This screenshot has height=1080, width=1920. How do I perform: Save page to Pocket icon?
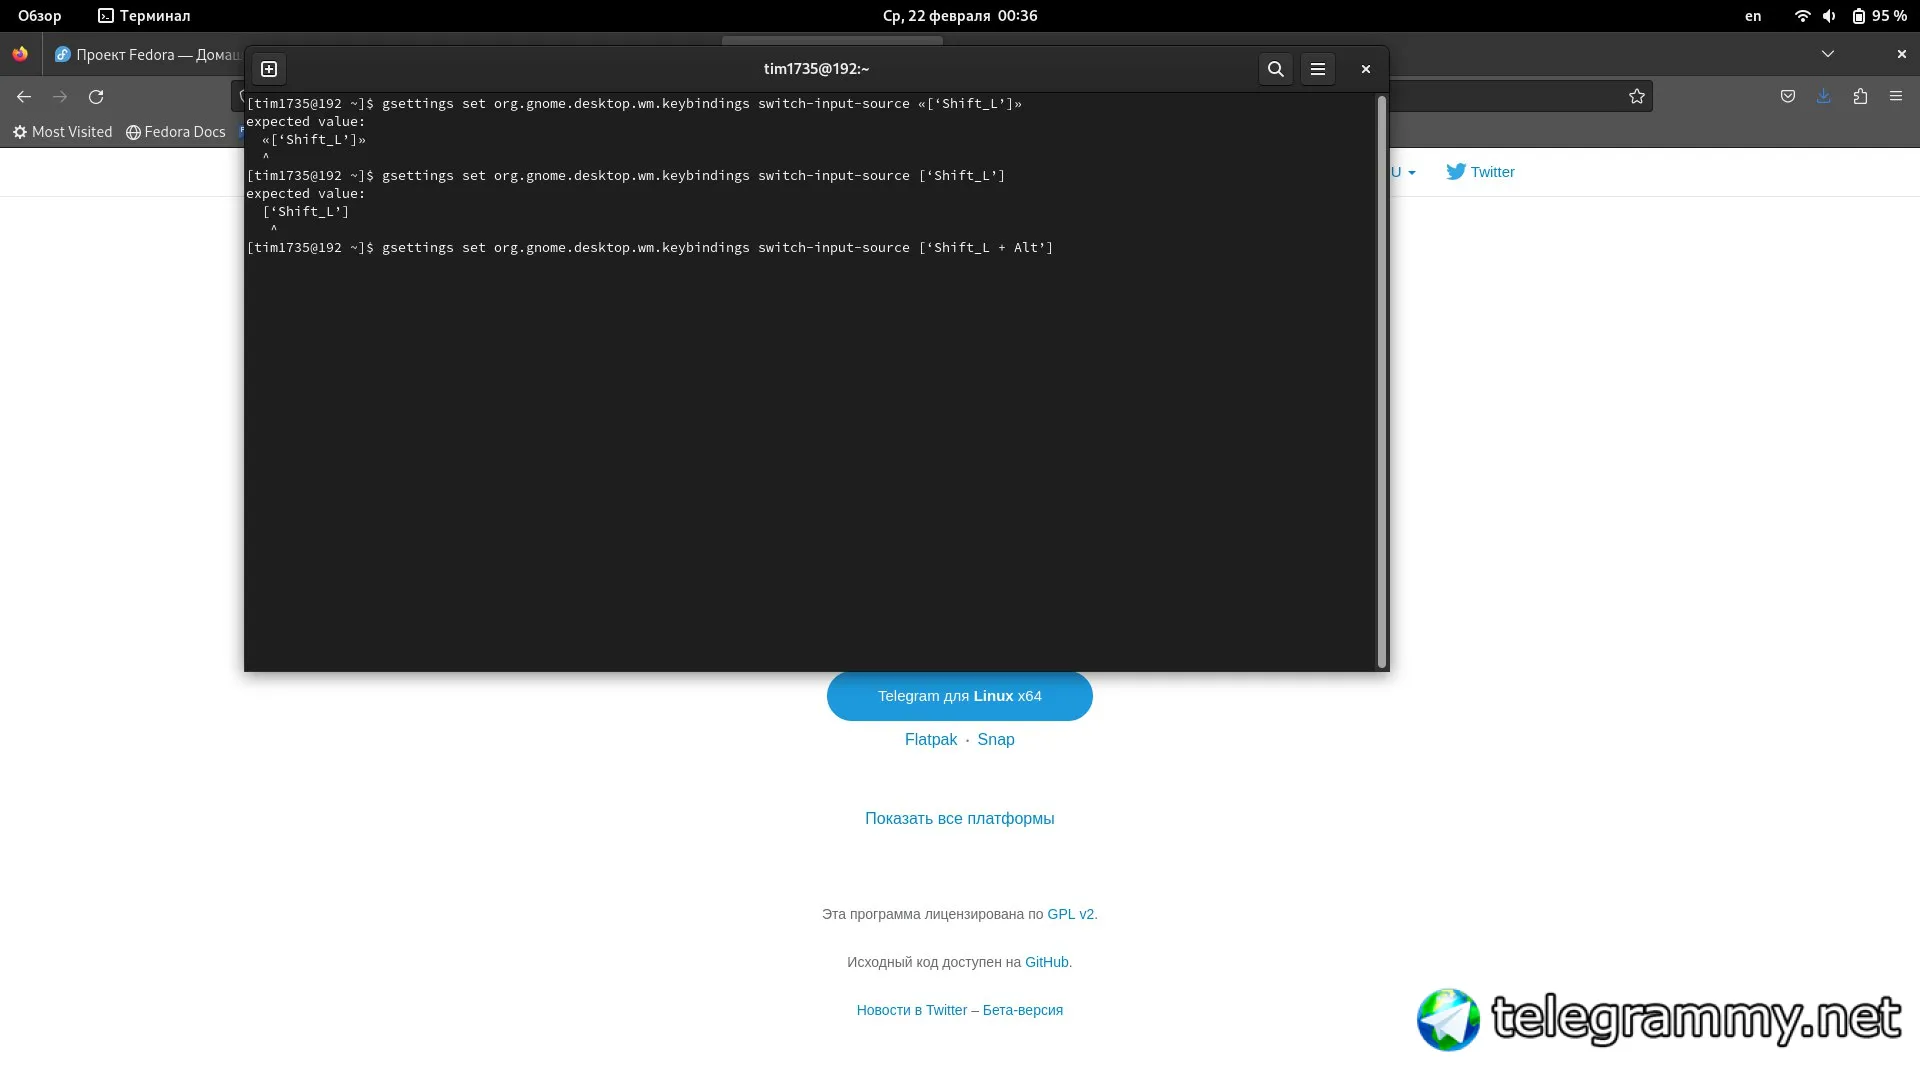coord(1787,97)
